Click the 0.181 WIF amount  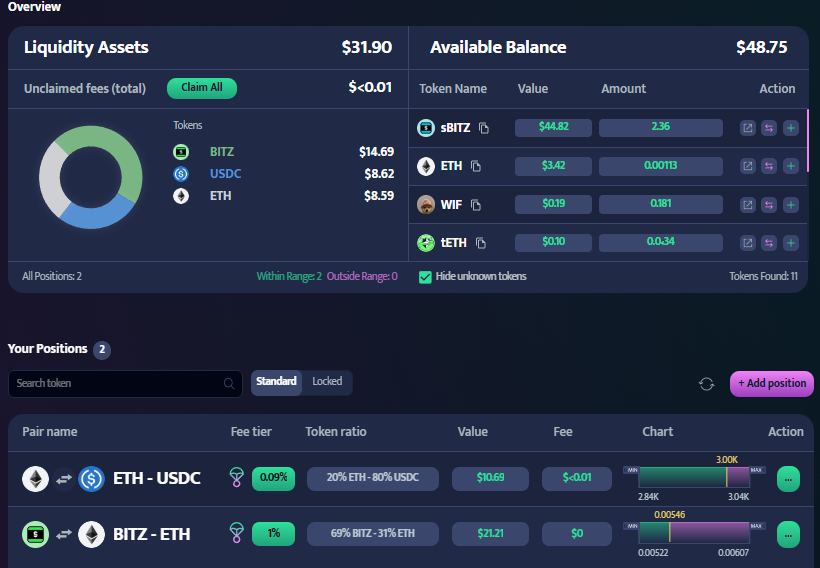coord(660,205)
